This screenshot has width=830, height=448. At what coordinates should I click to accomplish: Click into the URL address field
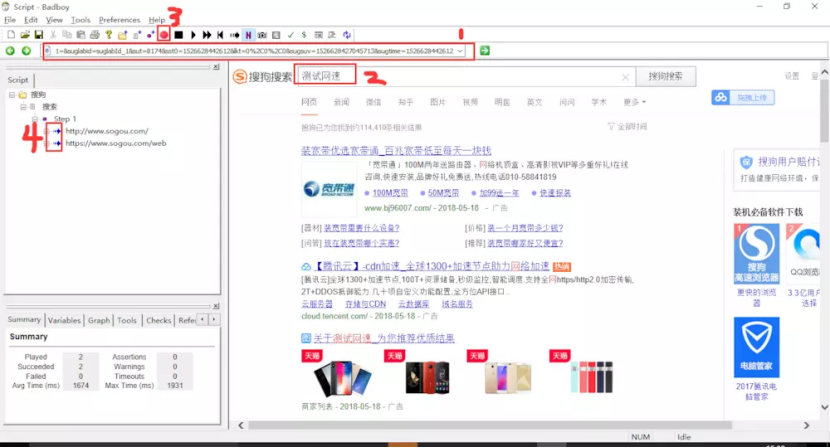[254, 51]
